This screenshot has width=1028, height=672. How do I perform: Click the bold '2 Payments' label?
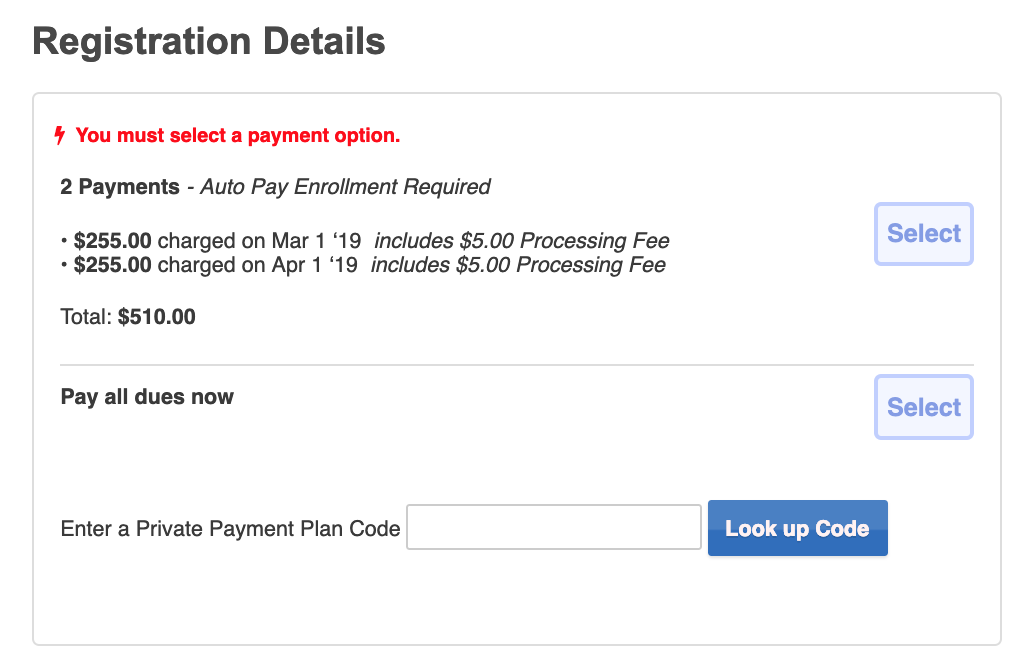click(120, 186)
